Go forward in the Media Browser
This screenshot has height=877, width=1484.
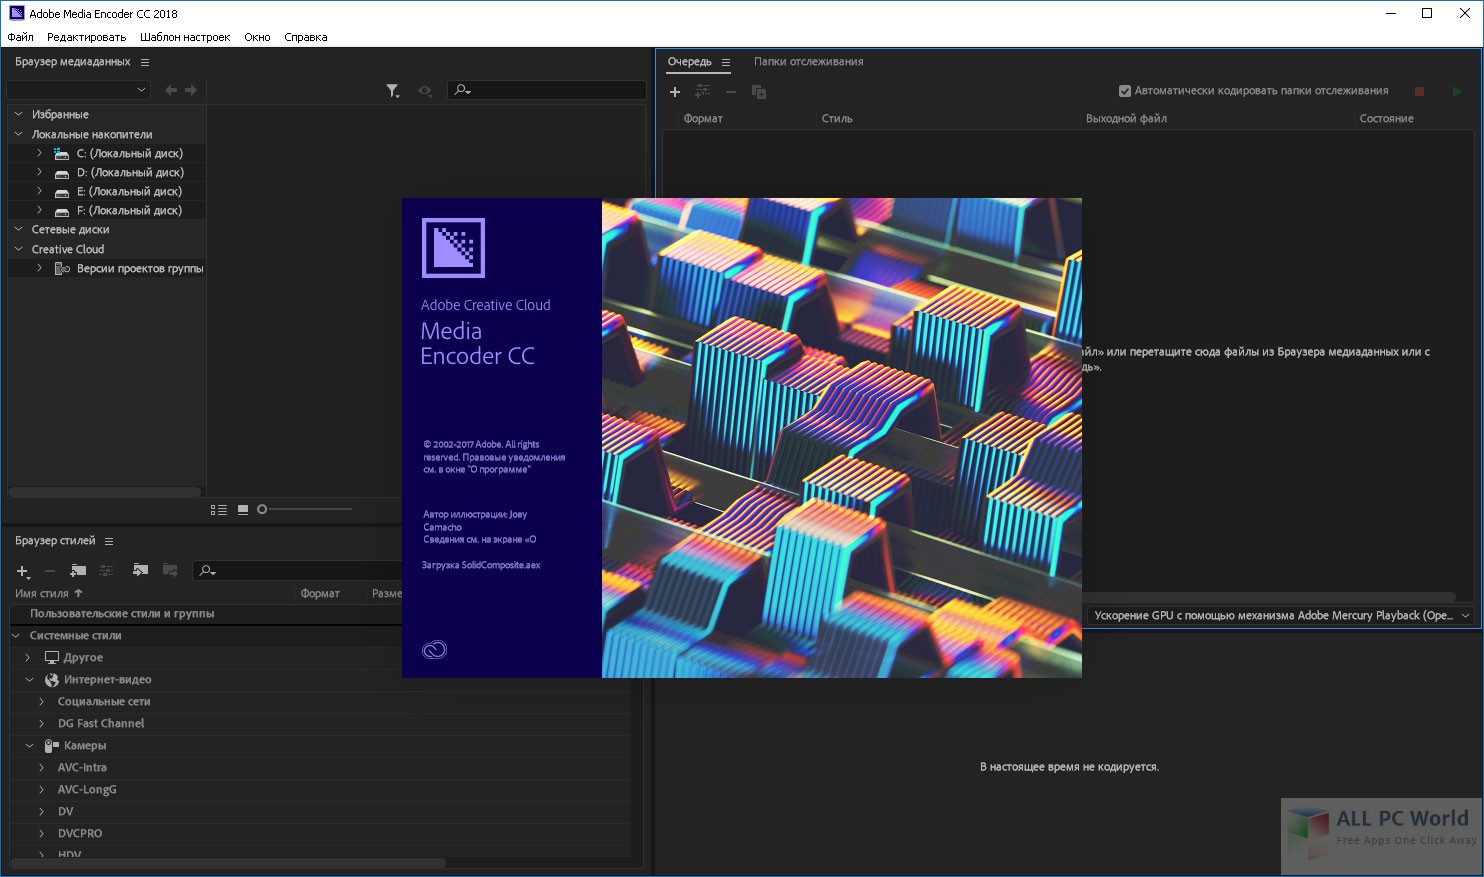[x=191, y=90]
